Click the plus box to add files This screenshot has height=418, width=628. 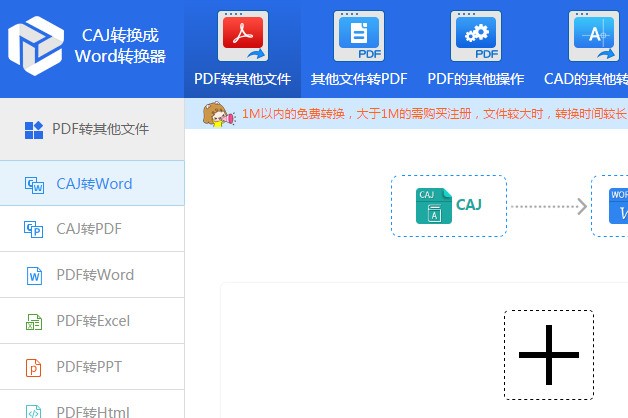pyautogui.click(x=549, y=355)
